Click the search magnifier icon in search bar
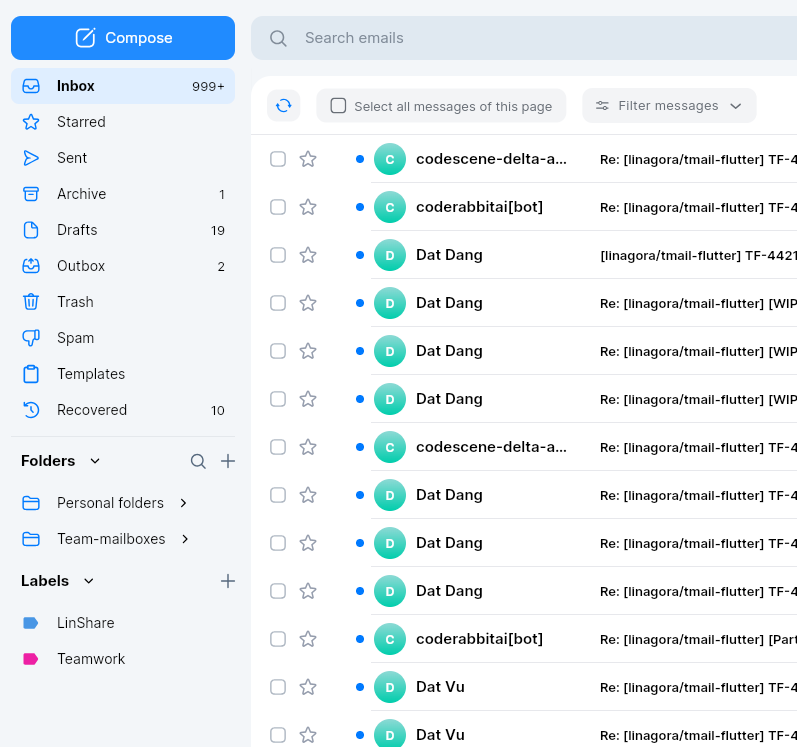Screen dimensions: 797x747 tap(278, 38)
